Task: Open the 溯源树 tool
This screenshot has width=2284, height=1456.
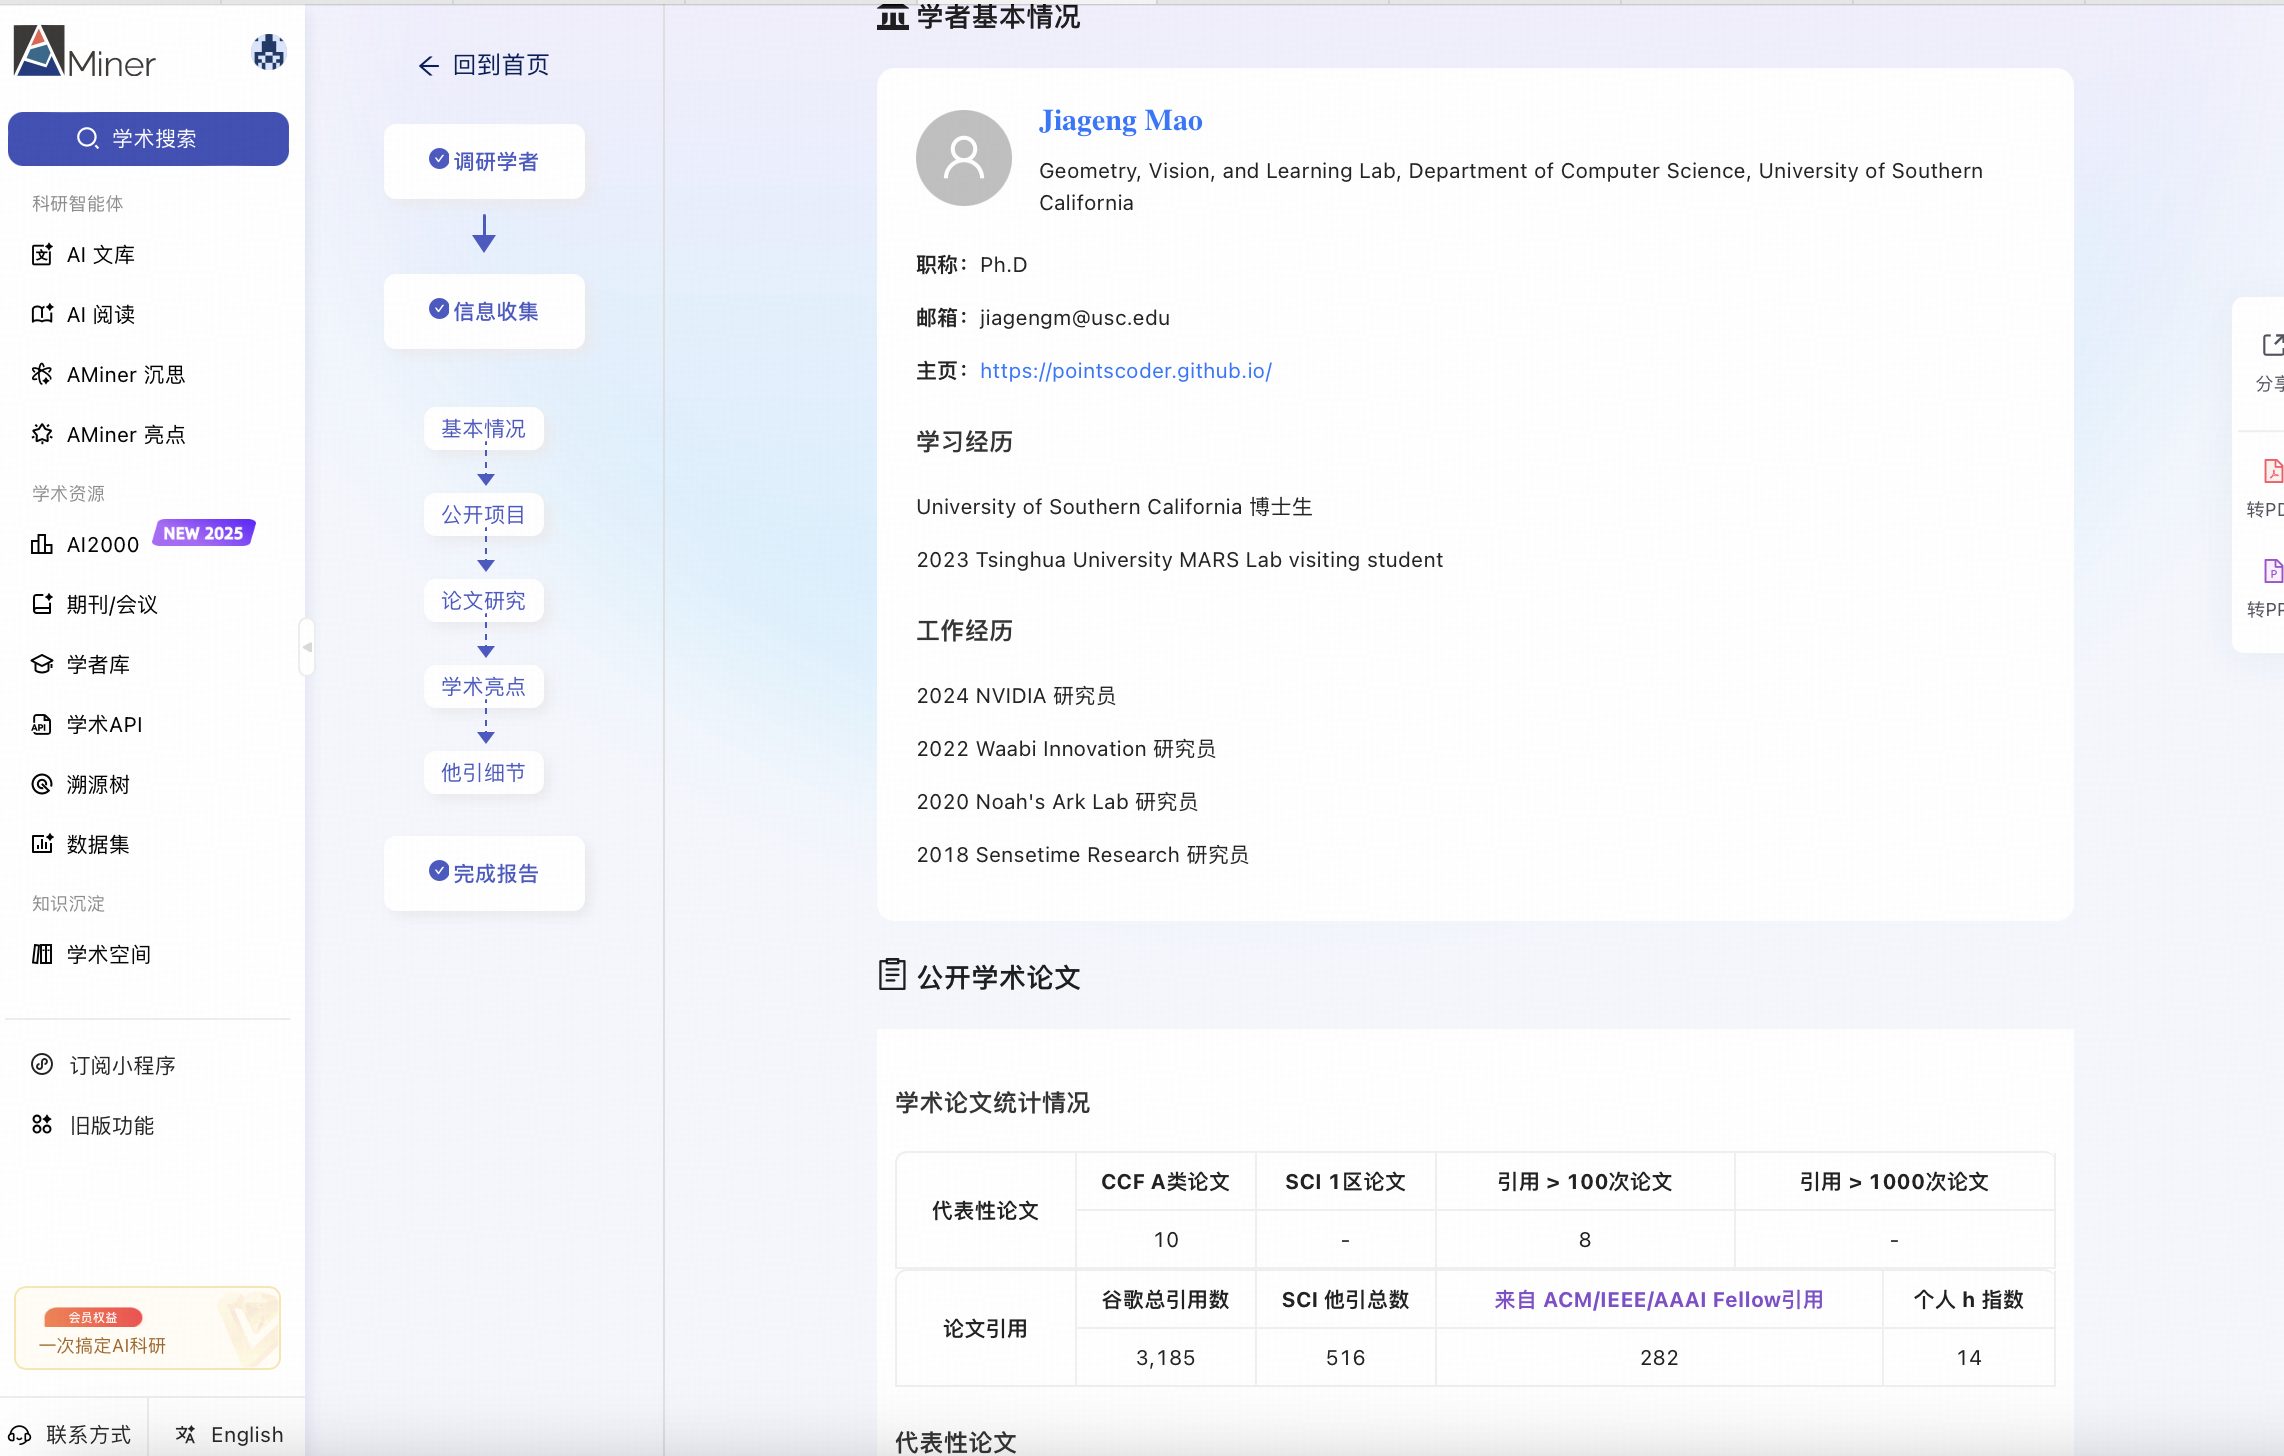Action: tap(97, 784)
